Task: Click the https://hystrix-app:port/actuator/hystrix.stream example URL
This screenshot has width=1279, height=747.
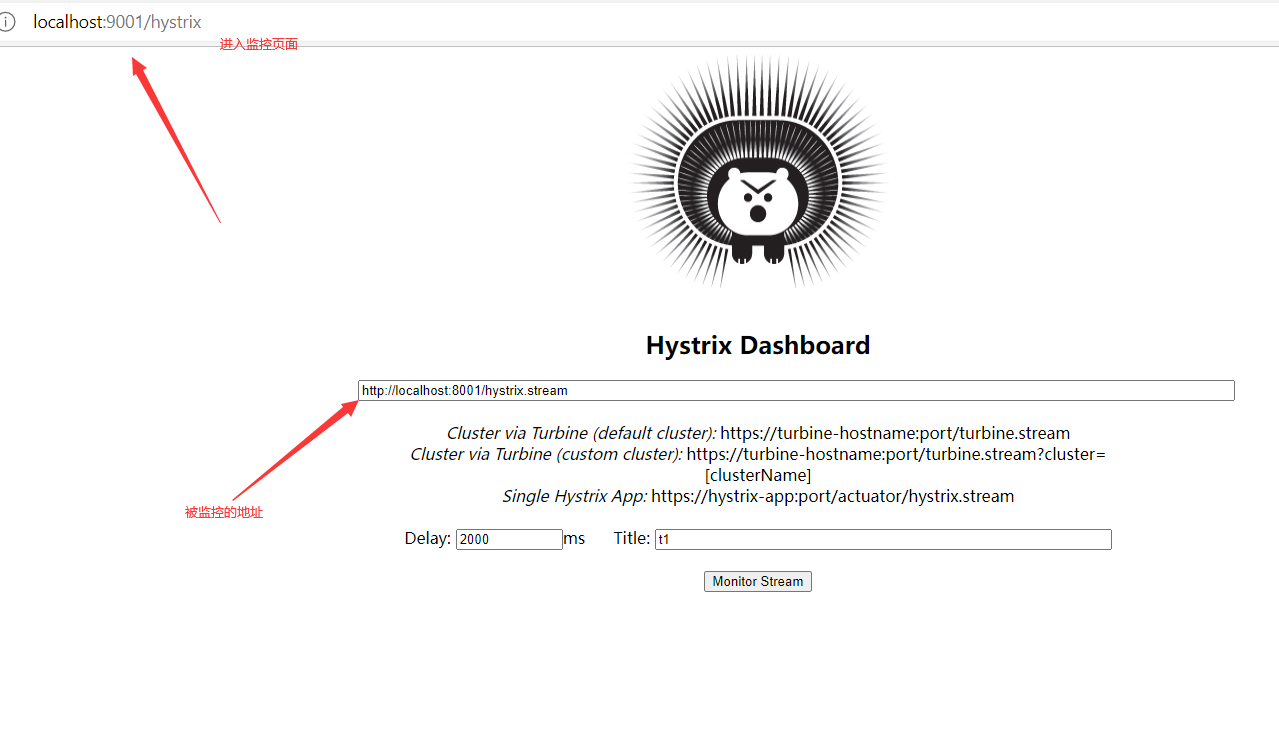Action: click(x=833, y=496)
